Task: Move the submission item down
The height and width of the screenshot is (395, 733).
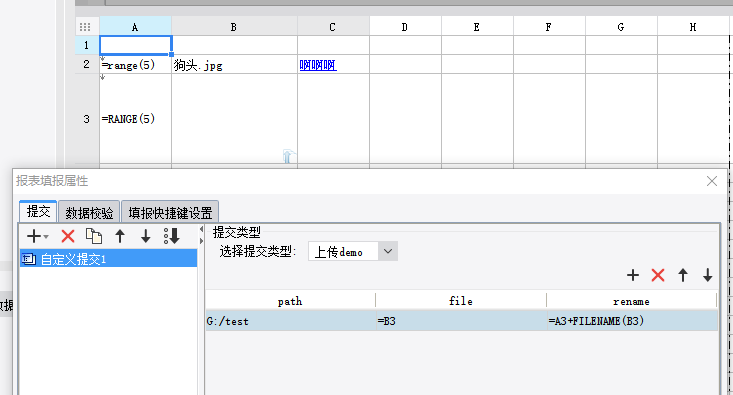Action: (x=146, y=236)
